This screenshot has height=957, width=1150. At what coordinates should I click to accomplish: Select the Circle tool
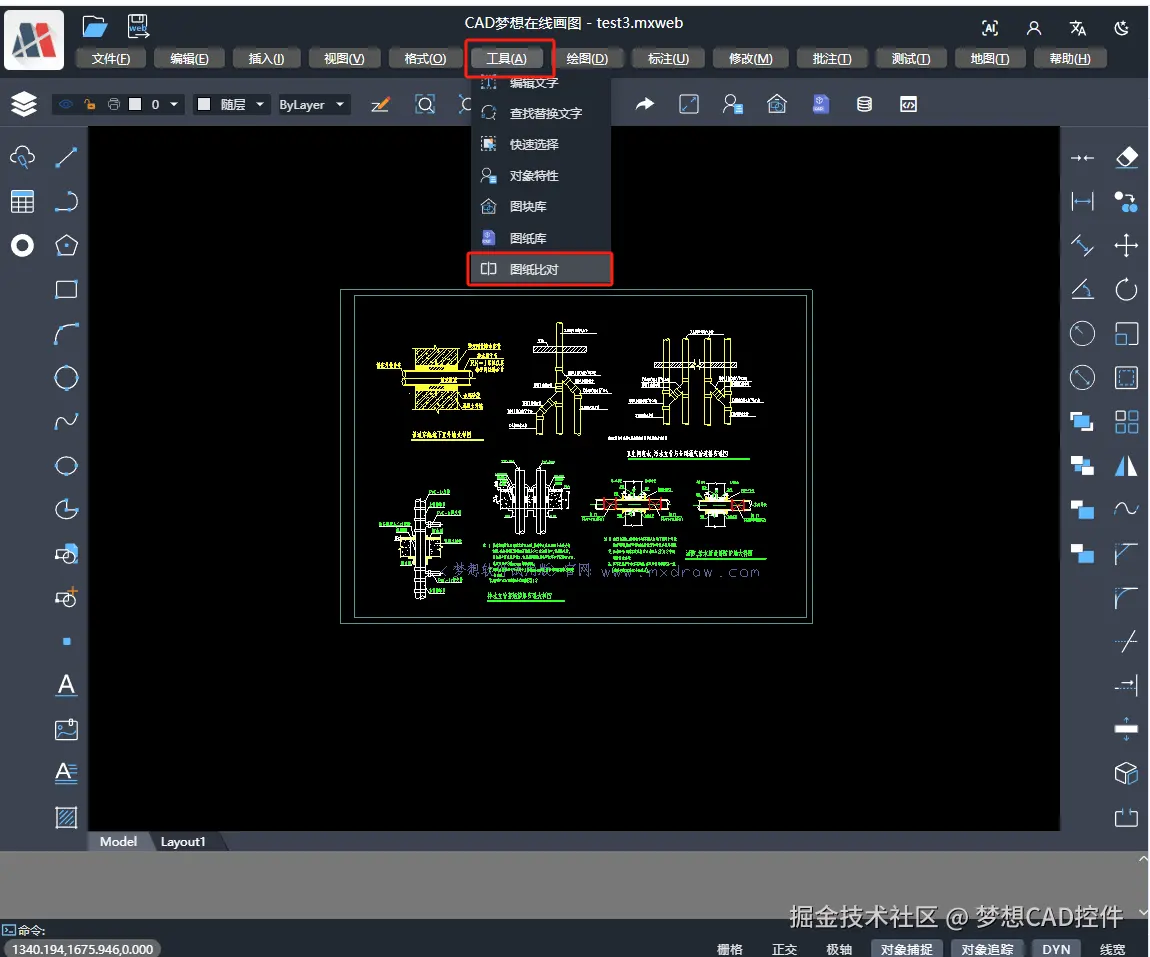coord(66,378)
